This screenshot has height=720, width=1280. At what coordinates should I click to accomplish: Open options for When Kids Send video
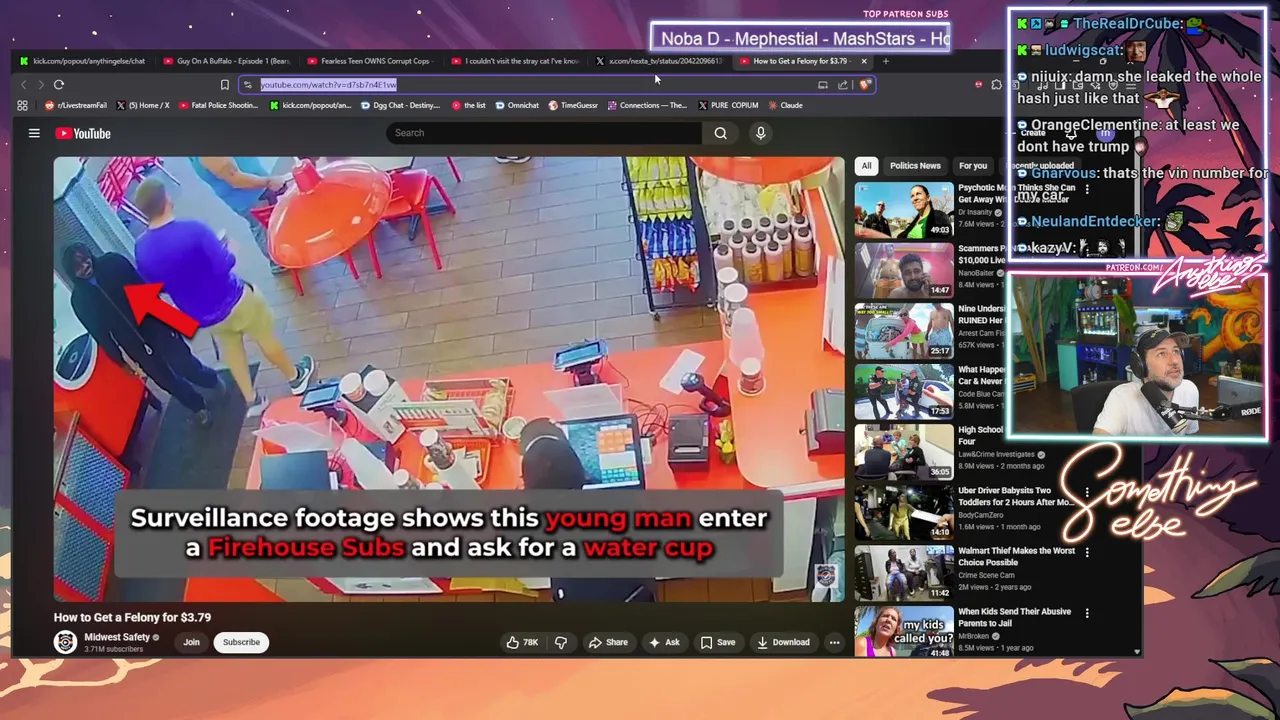pyautogui.click(x=1087, y=613)
